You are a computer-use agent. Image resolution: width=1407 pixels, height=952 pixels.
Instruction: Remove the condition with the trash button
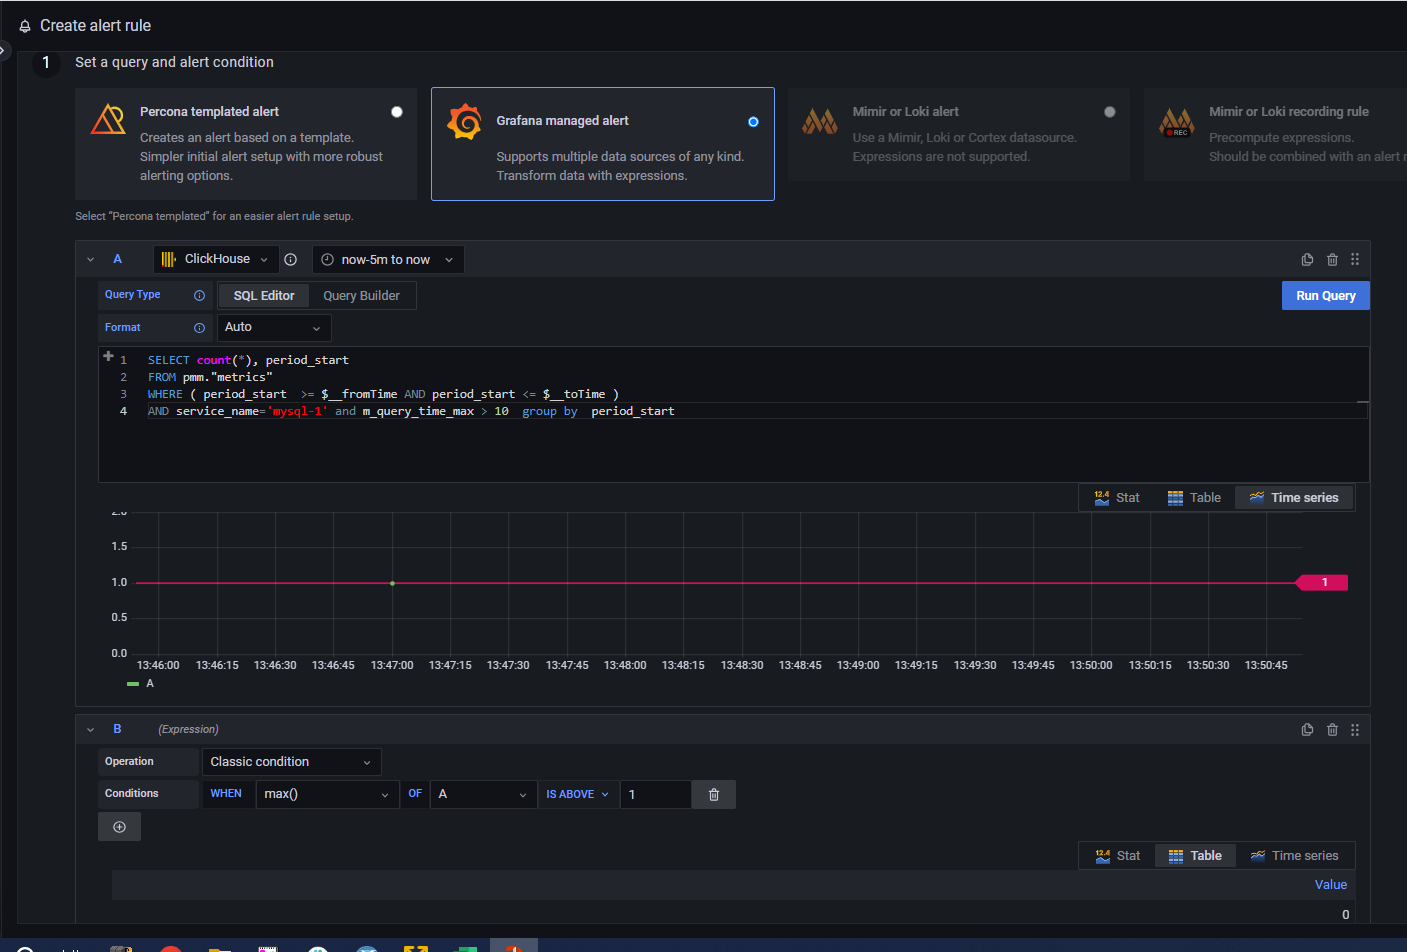tap(714, 794)
